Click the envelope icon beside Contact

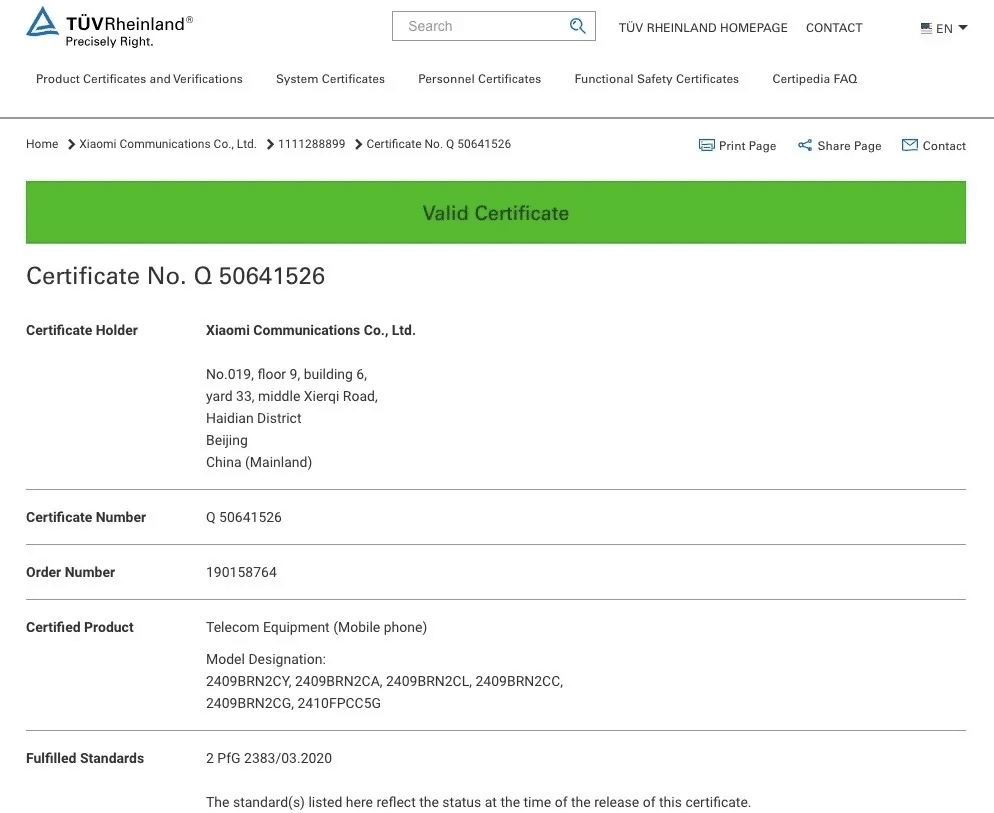click(x=910, y=145)
